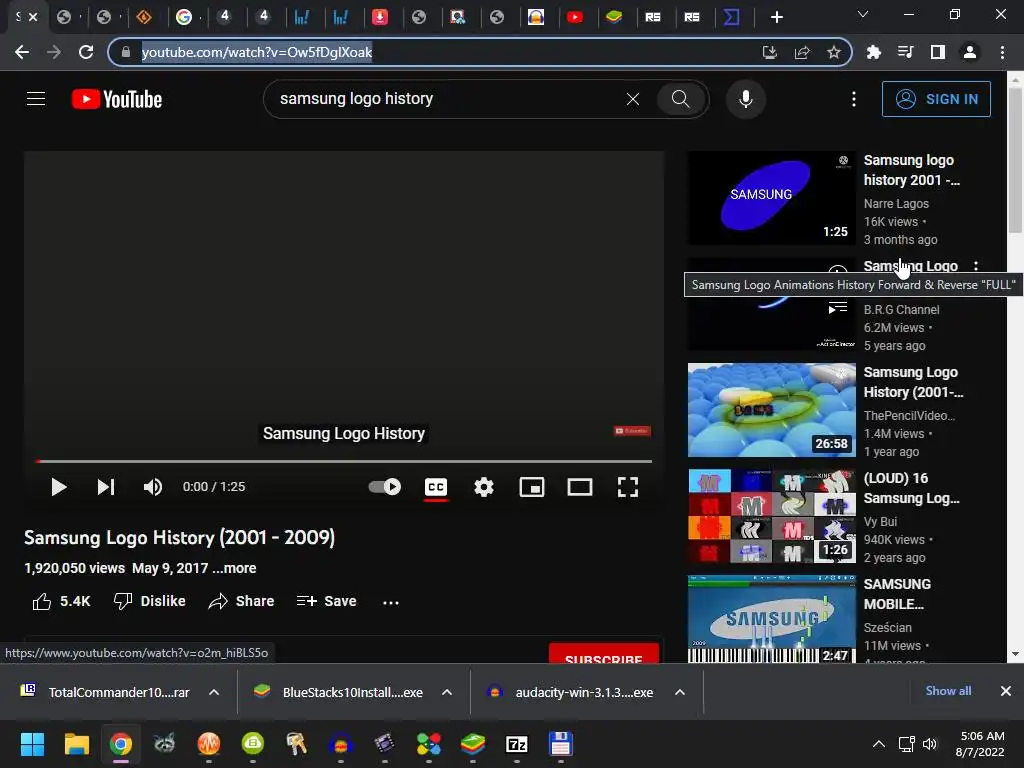Open Chrome three-dot menu
Screen dimensions: 1024x768
1002,52
